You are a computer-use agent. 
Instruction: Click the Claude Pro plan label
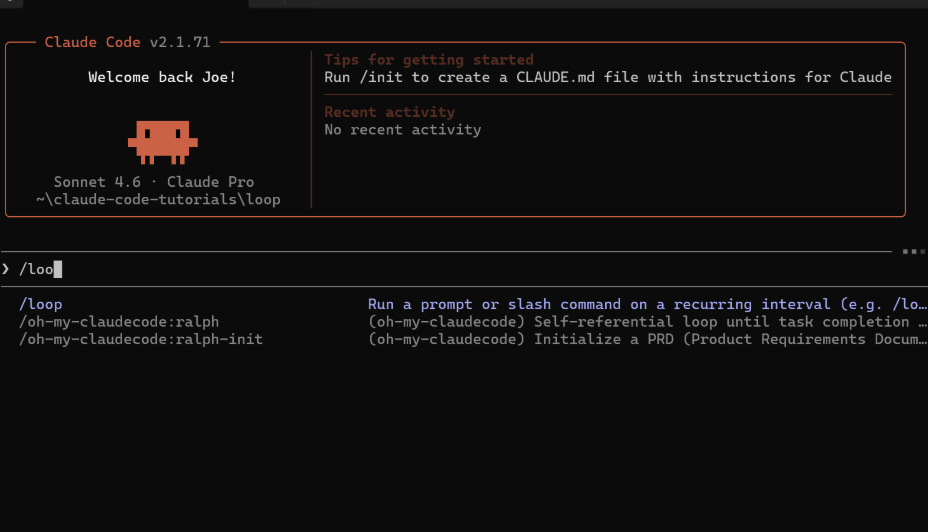pyautogui.click(x=211, y=182)
